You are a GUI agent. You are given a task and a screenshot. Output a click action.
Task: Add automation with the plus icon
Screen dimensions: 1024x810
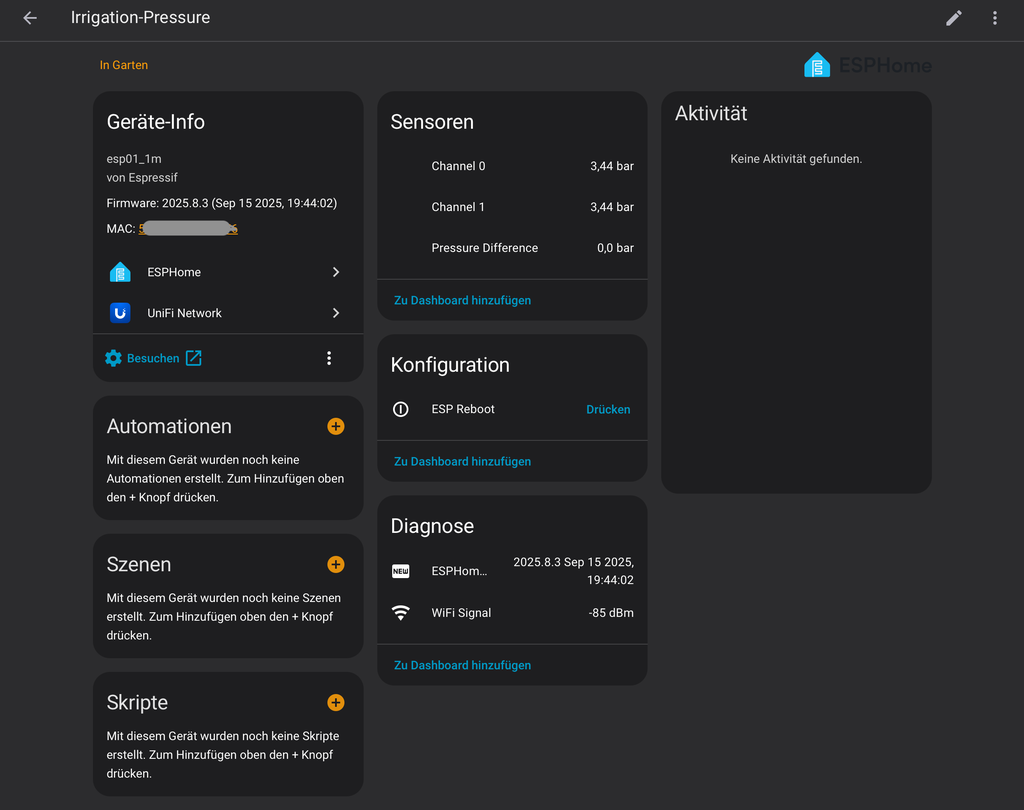click(336, 426)
